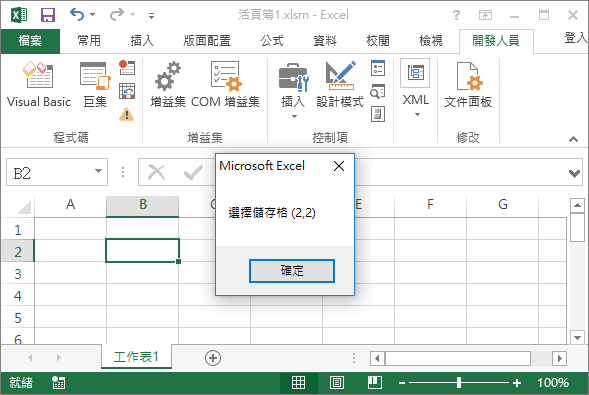Click 確定 in the message box
Viewport: 589px width, 395px height.
(x=291, y=270)
